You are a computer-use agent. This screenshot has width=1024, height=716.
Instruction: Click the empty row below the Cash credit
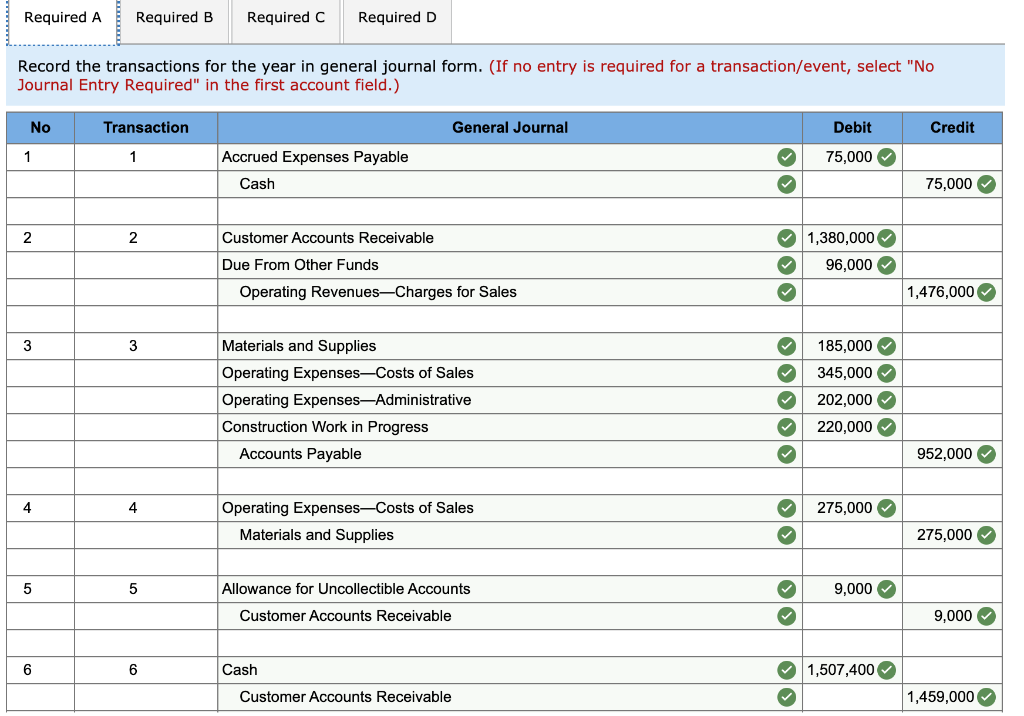tap(450, 211)
